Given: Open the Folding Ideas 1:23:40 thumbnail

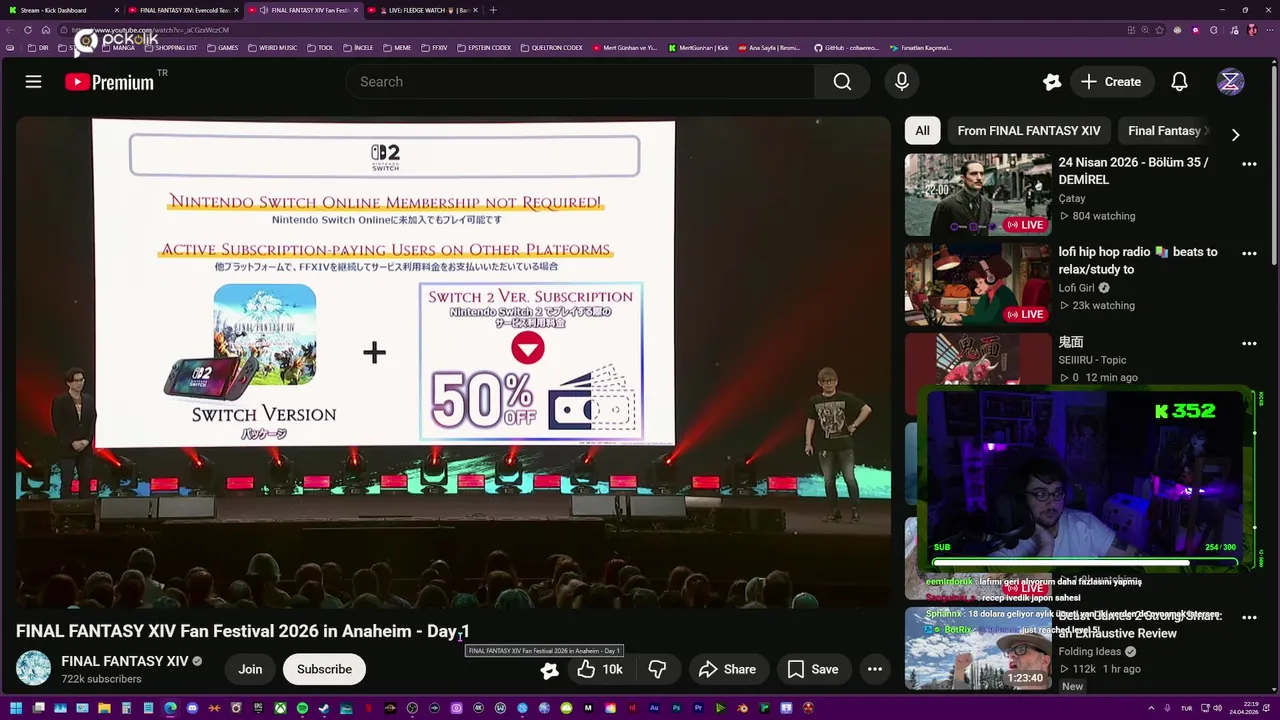Looking at the screenshot, I should (x=978, y=650).
